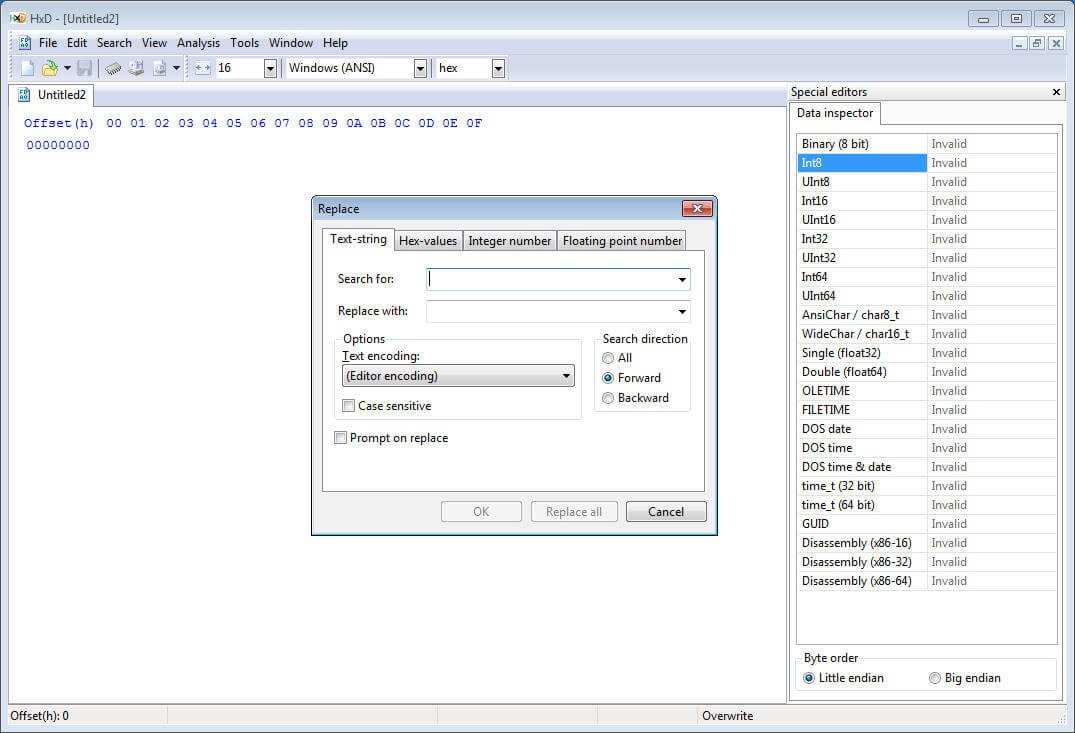Viewport: 1075px width, 733px height.
Task: Open the Analysis menu
Action: coord(197,42)
